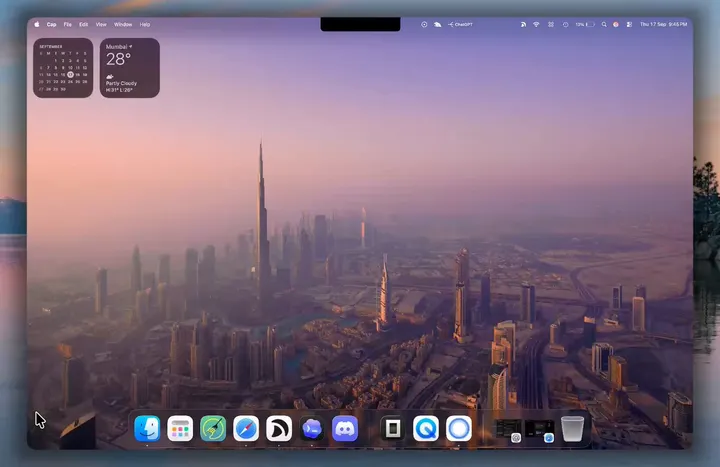Open the ChatGPT menu bar item
The image size is (720, 467).
pos(460,24)
